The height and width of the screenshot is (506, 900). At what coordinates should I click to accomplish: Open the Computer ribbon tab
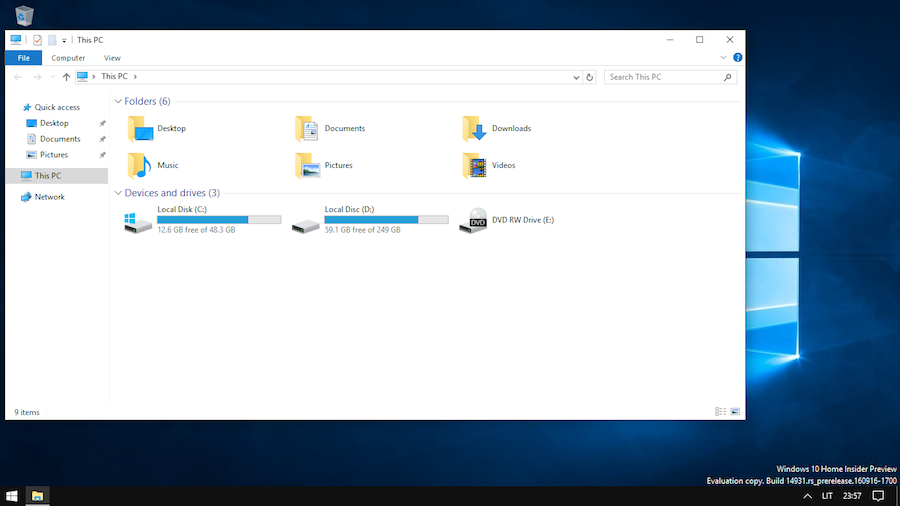(68, 58)
